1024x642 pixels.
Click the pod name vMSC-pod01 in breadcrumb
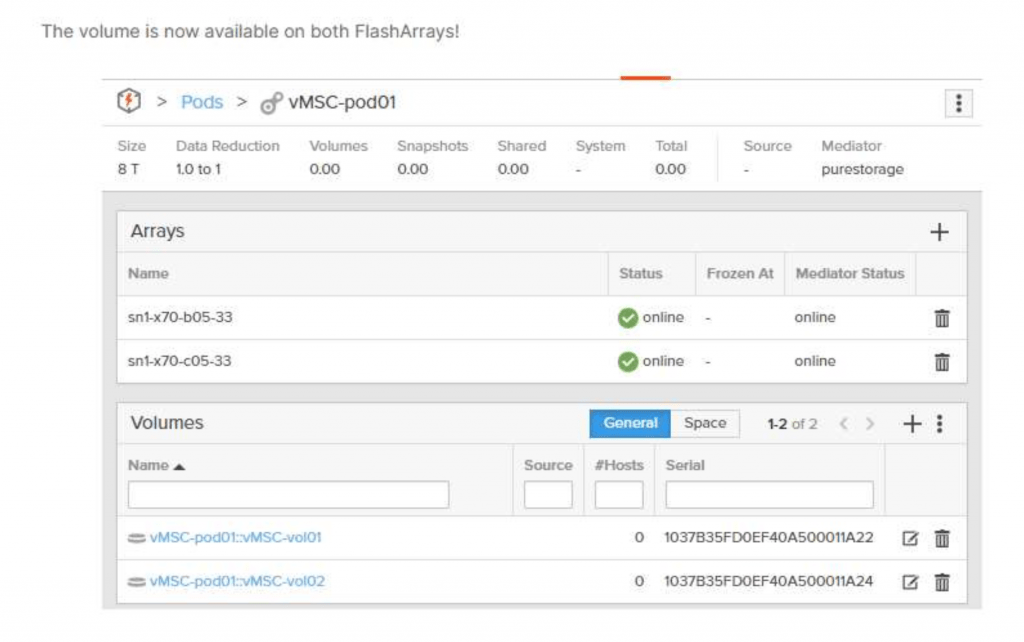click(x=342, y=103)
